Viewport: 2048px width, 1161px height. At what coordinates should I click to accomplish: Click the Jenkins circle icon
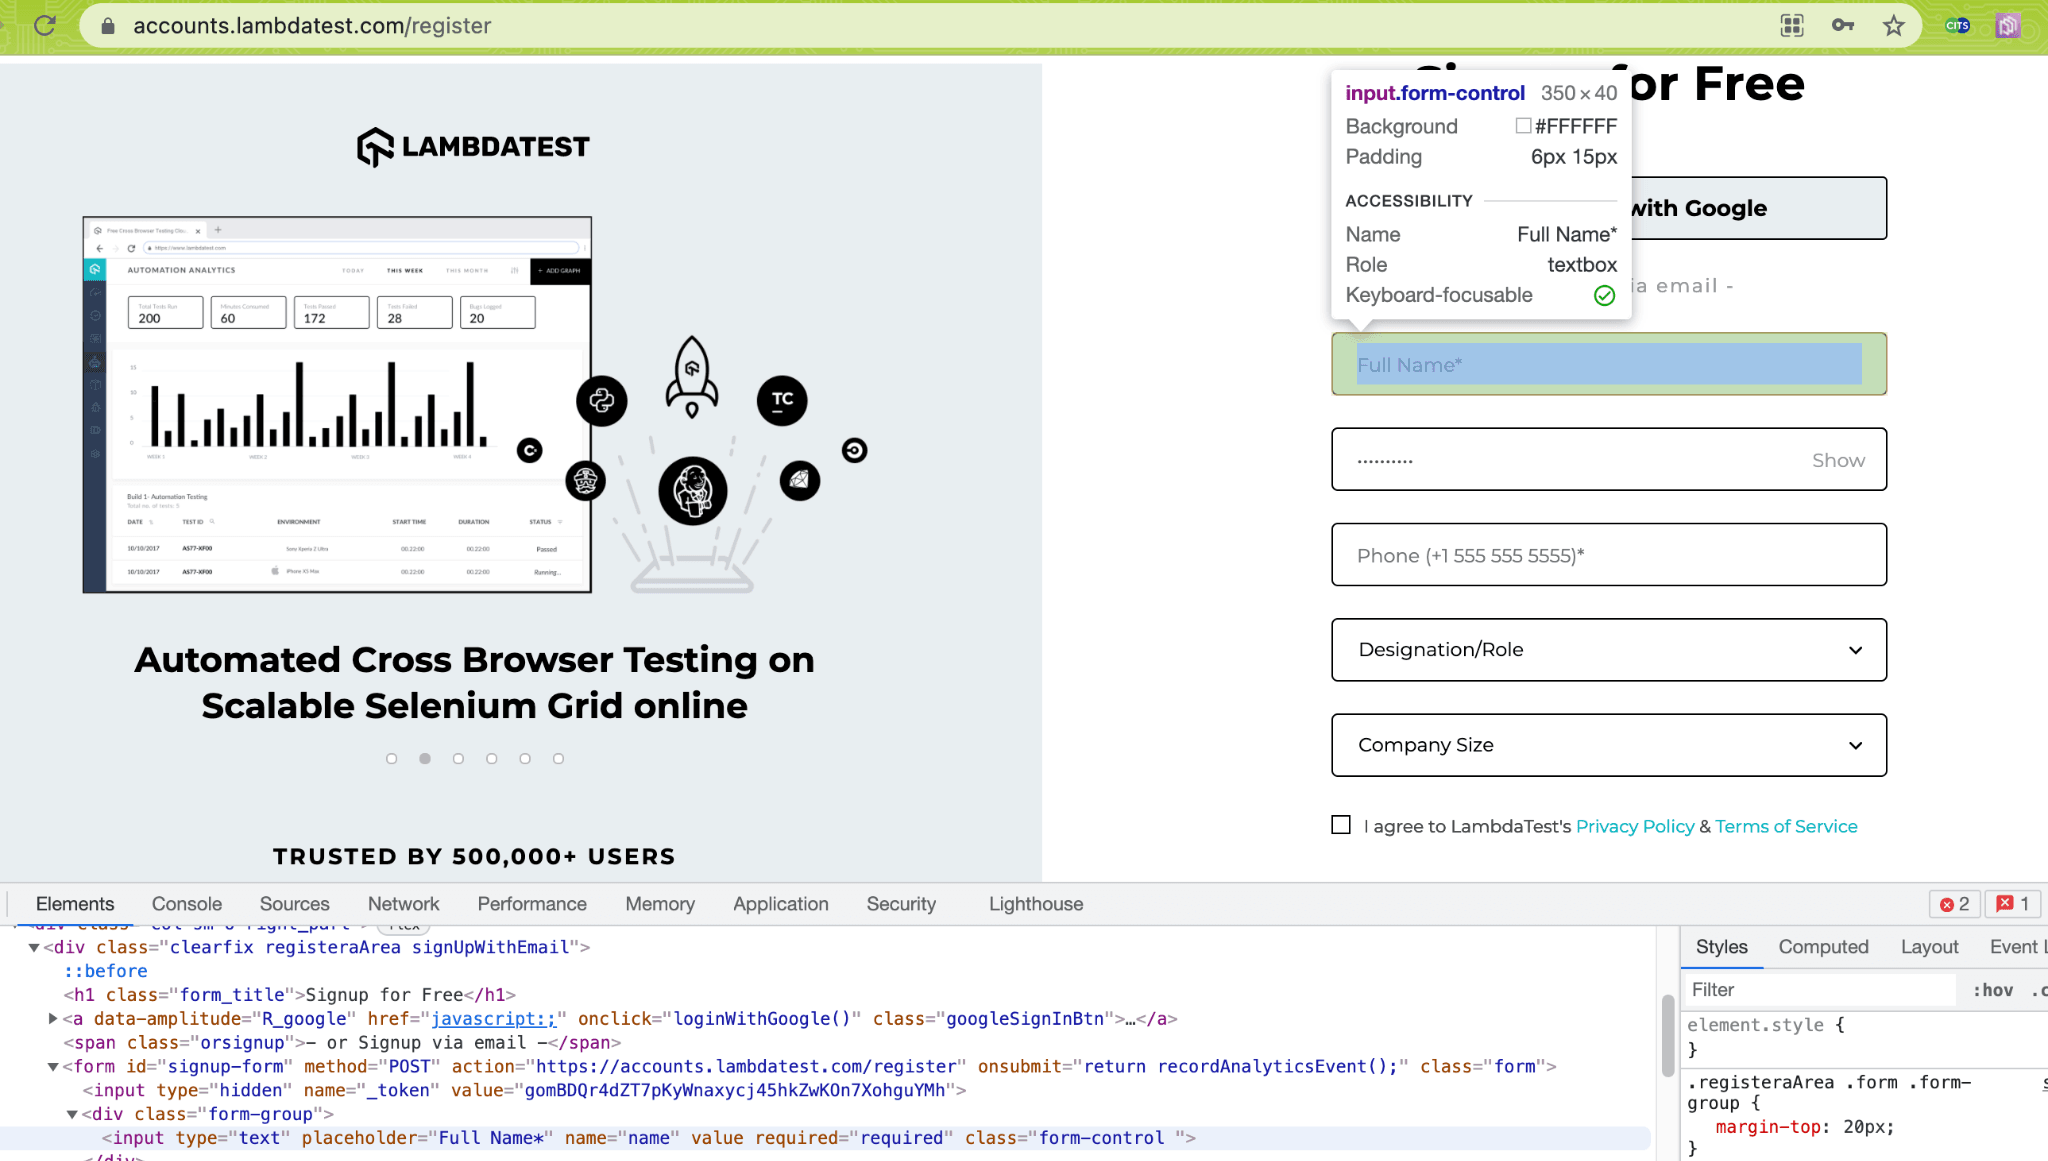click(x=692, y=491)
